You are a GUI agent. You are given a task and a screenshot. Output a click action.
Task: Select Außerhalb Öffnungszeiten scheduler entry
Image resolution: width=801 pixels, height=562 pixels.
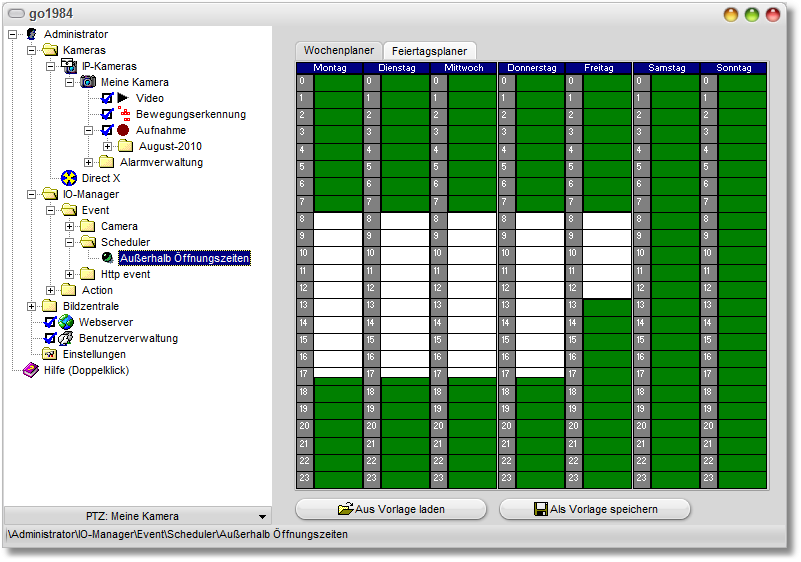coord(183,258)
